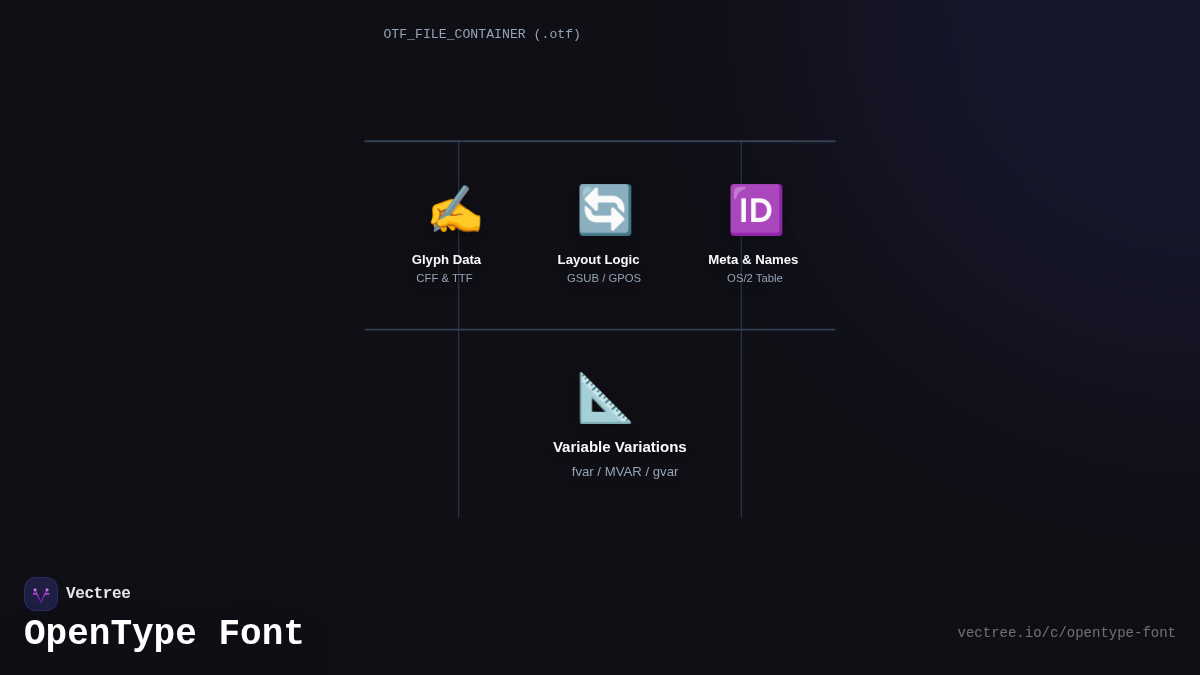Image resolution: width=1200 pixels, height=675 pixels.
Task: Click the Vectree logo icon
Action: pyautogui.click(x=41, y=594)
